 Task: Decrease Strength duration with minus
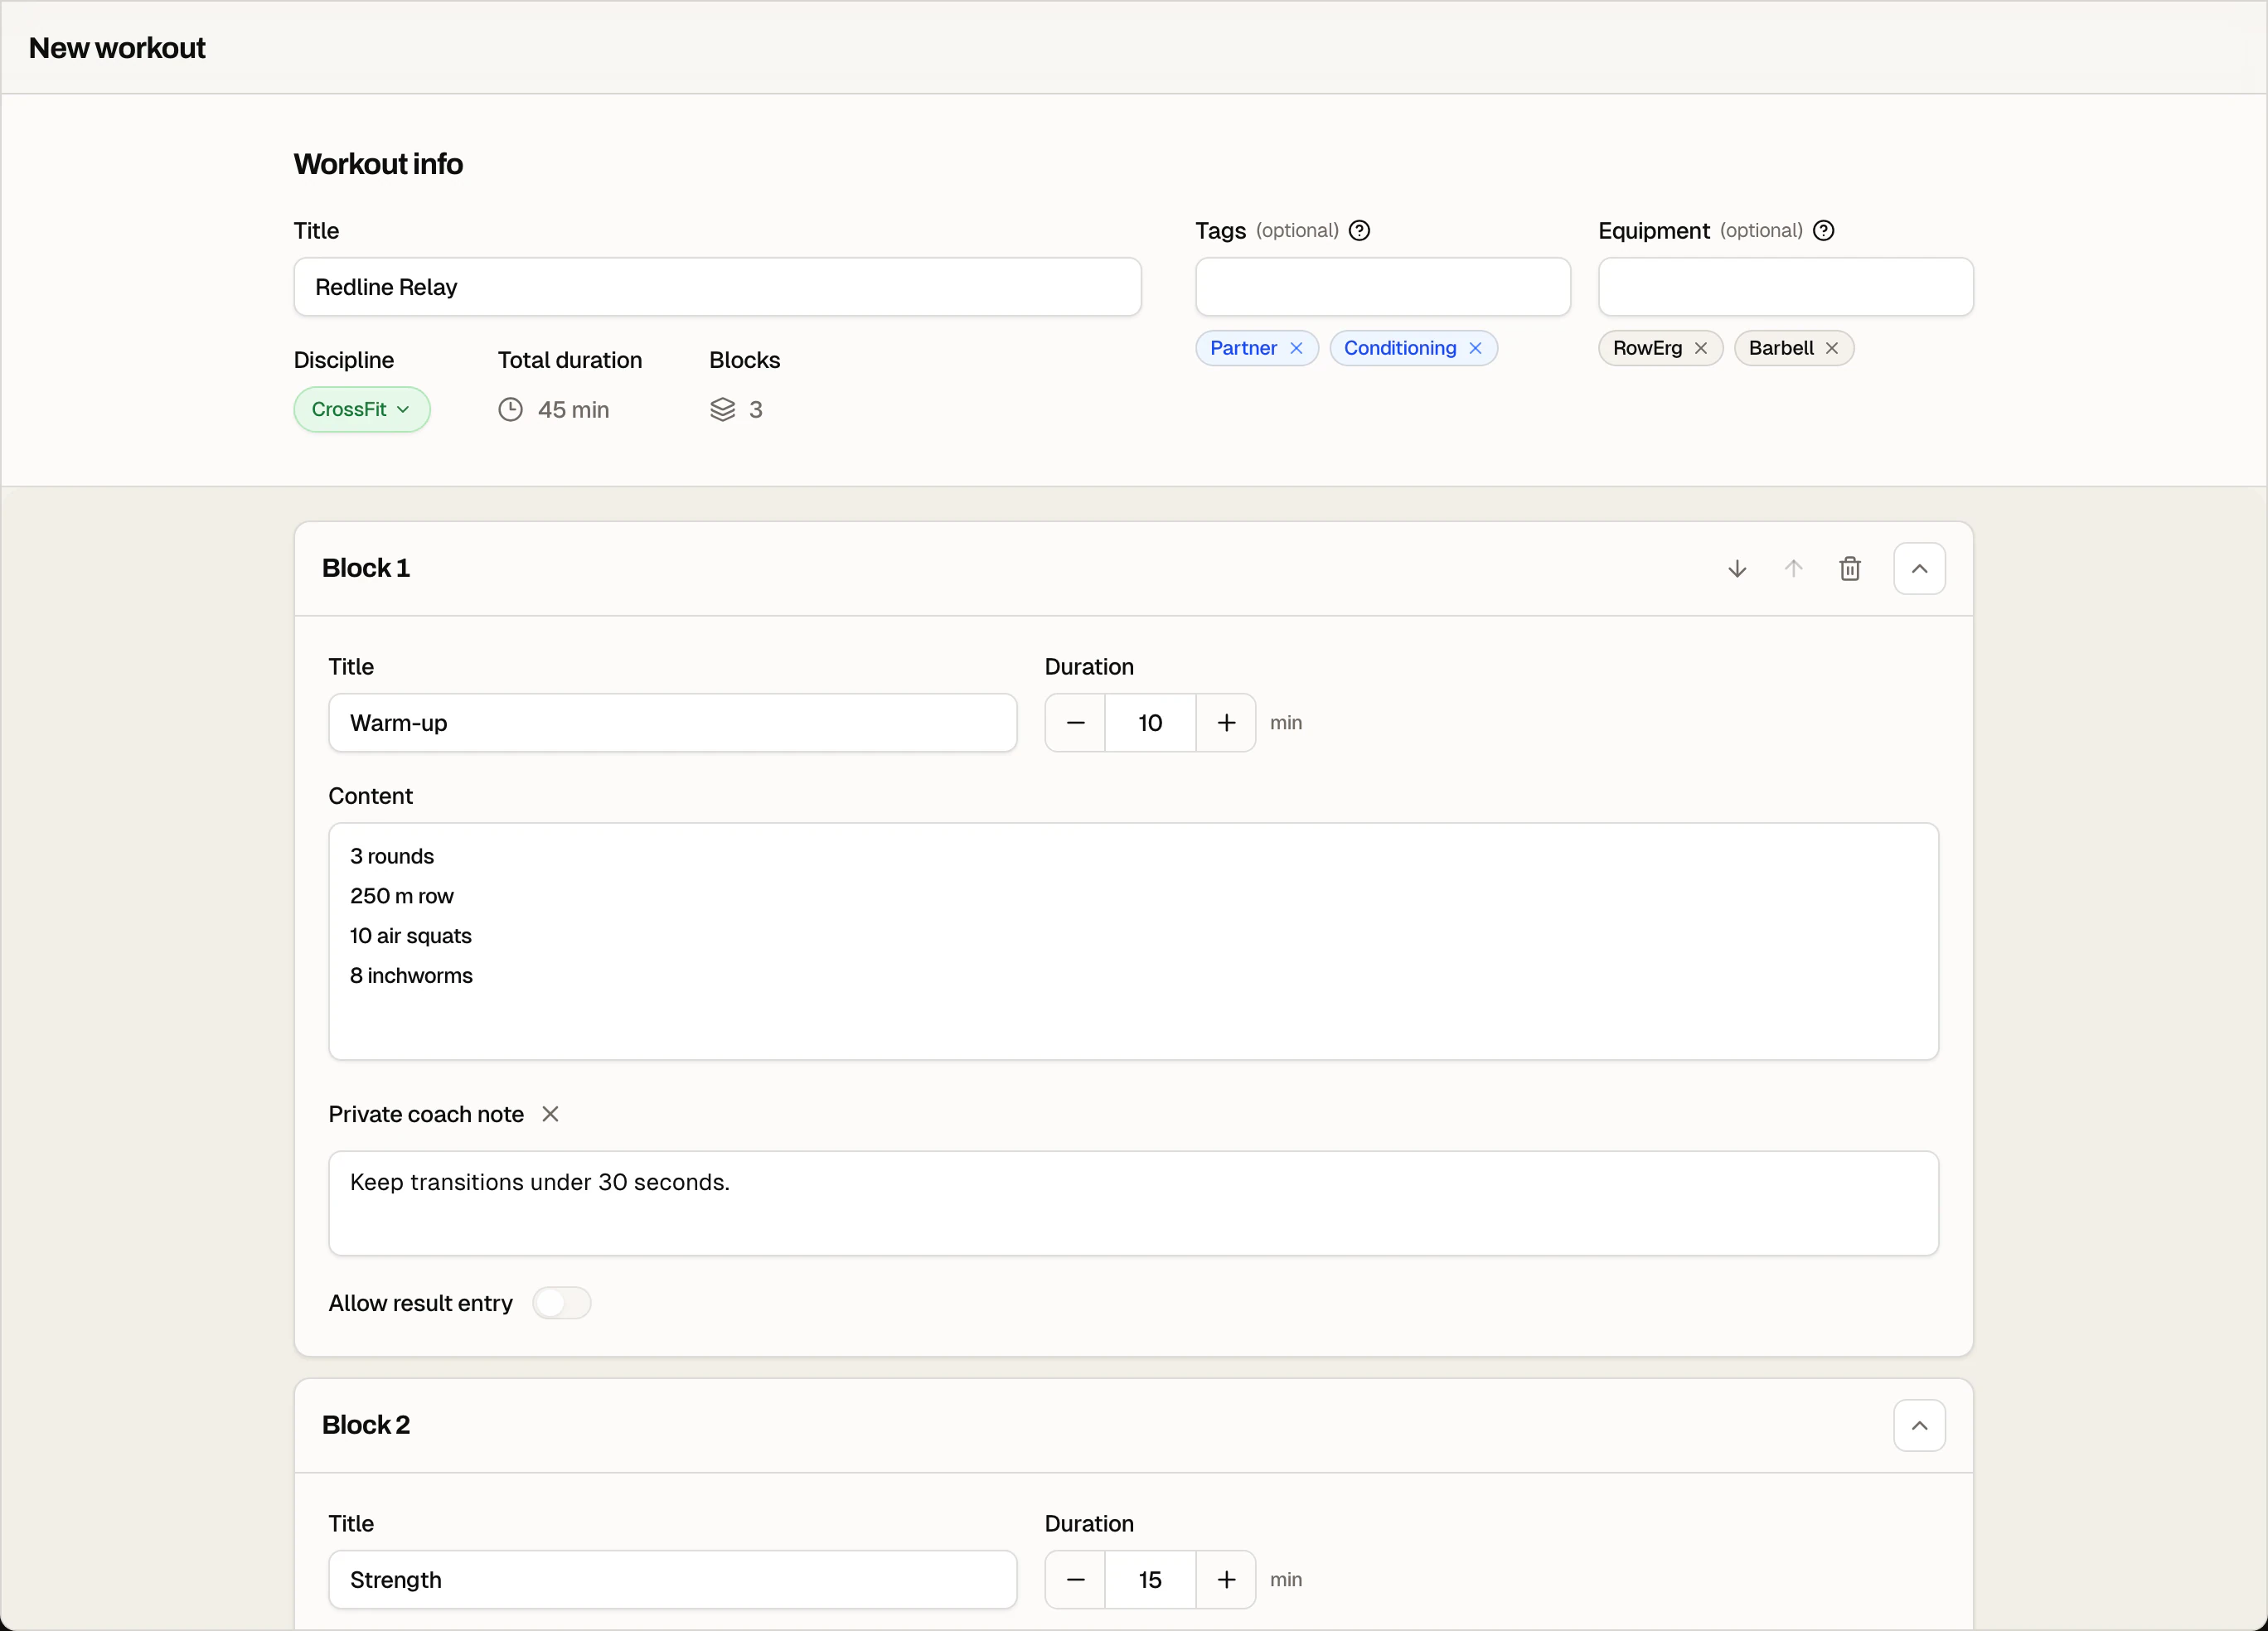(1075, 1580)
